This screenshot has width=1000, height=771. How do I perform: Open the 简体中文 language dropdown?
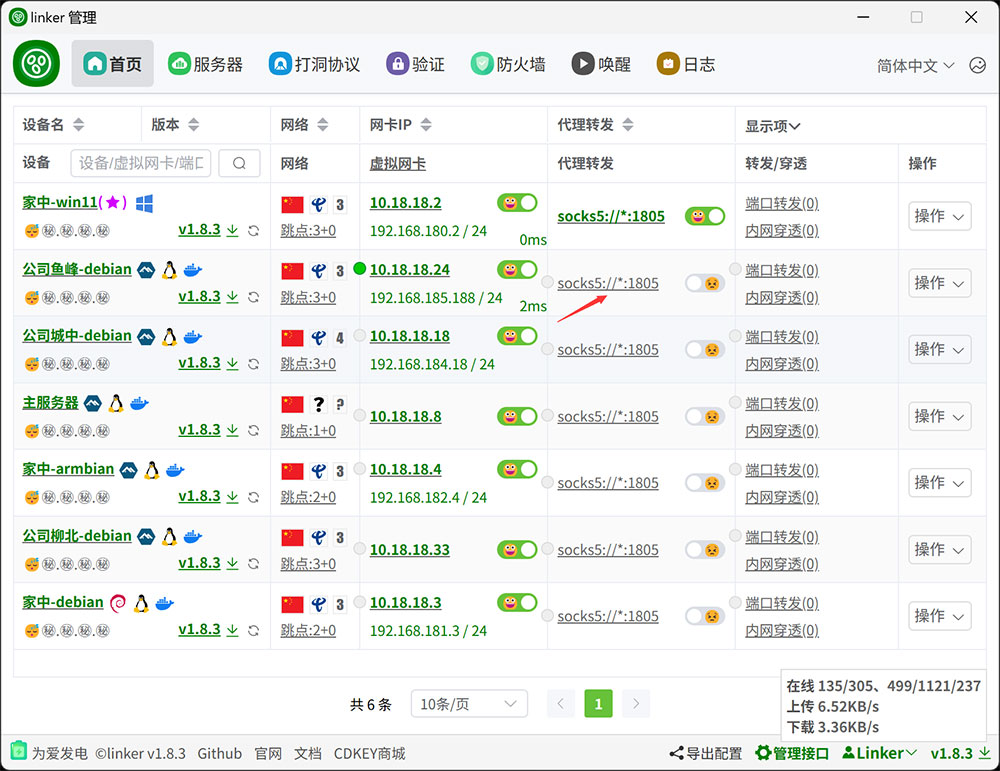915,65
